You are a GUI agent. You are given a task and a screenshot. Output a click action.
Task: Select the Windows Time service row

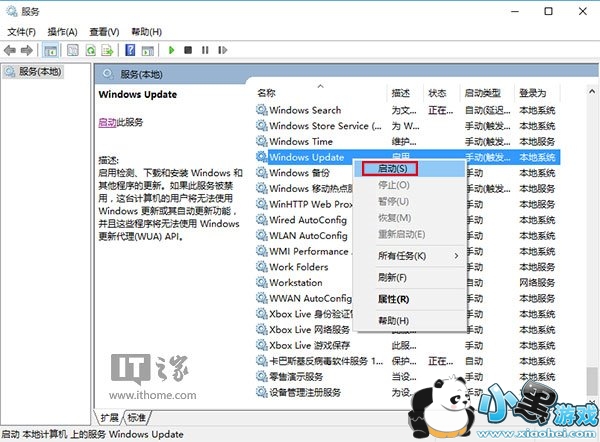point(408,142)
